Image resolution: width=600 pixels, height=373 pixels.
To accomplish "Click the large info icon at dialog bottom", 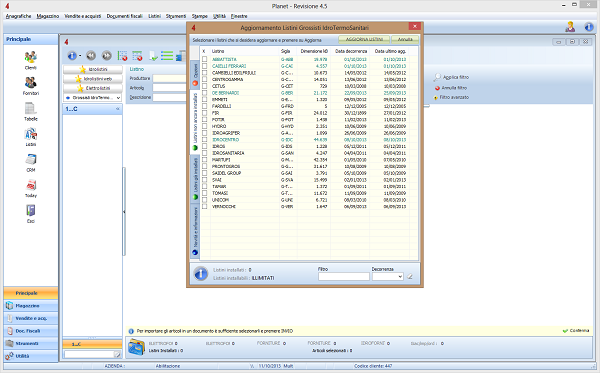I will pos(201,274).
